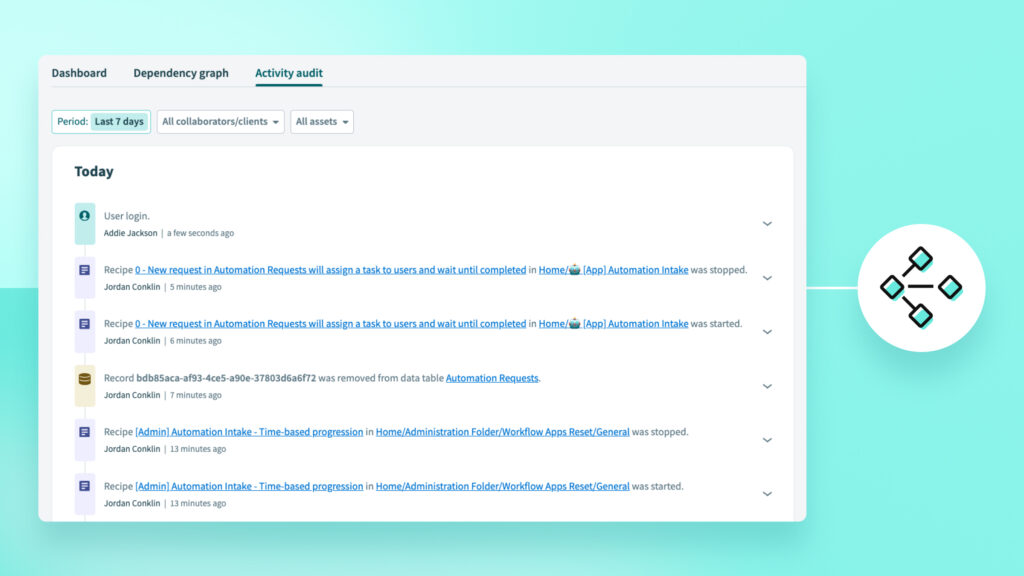Expand the Automation Requests recipe stopped entry
1024x576 pixels.
[767, 278]
